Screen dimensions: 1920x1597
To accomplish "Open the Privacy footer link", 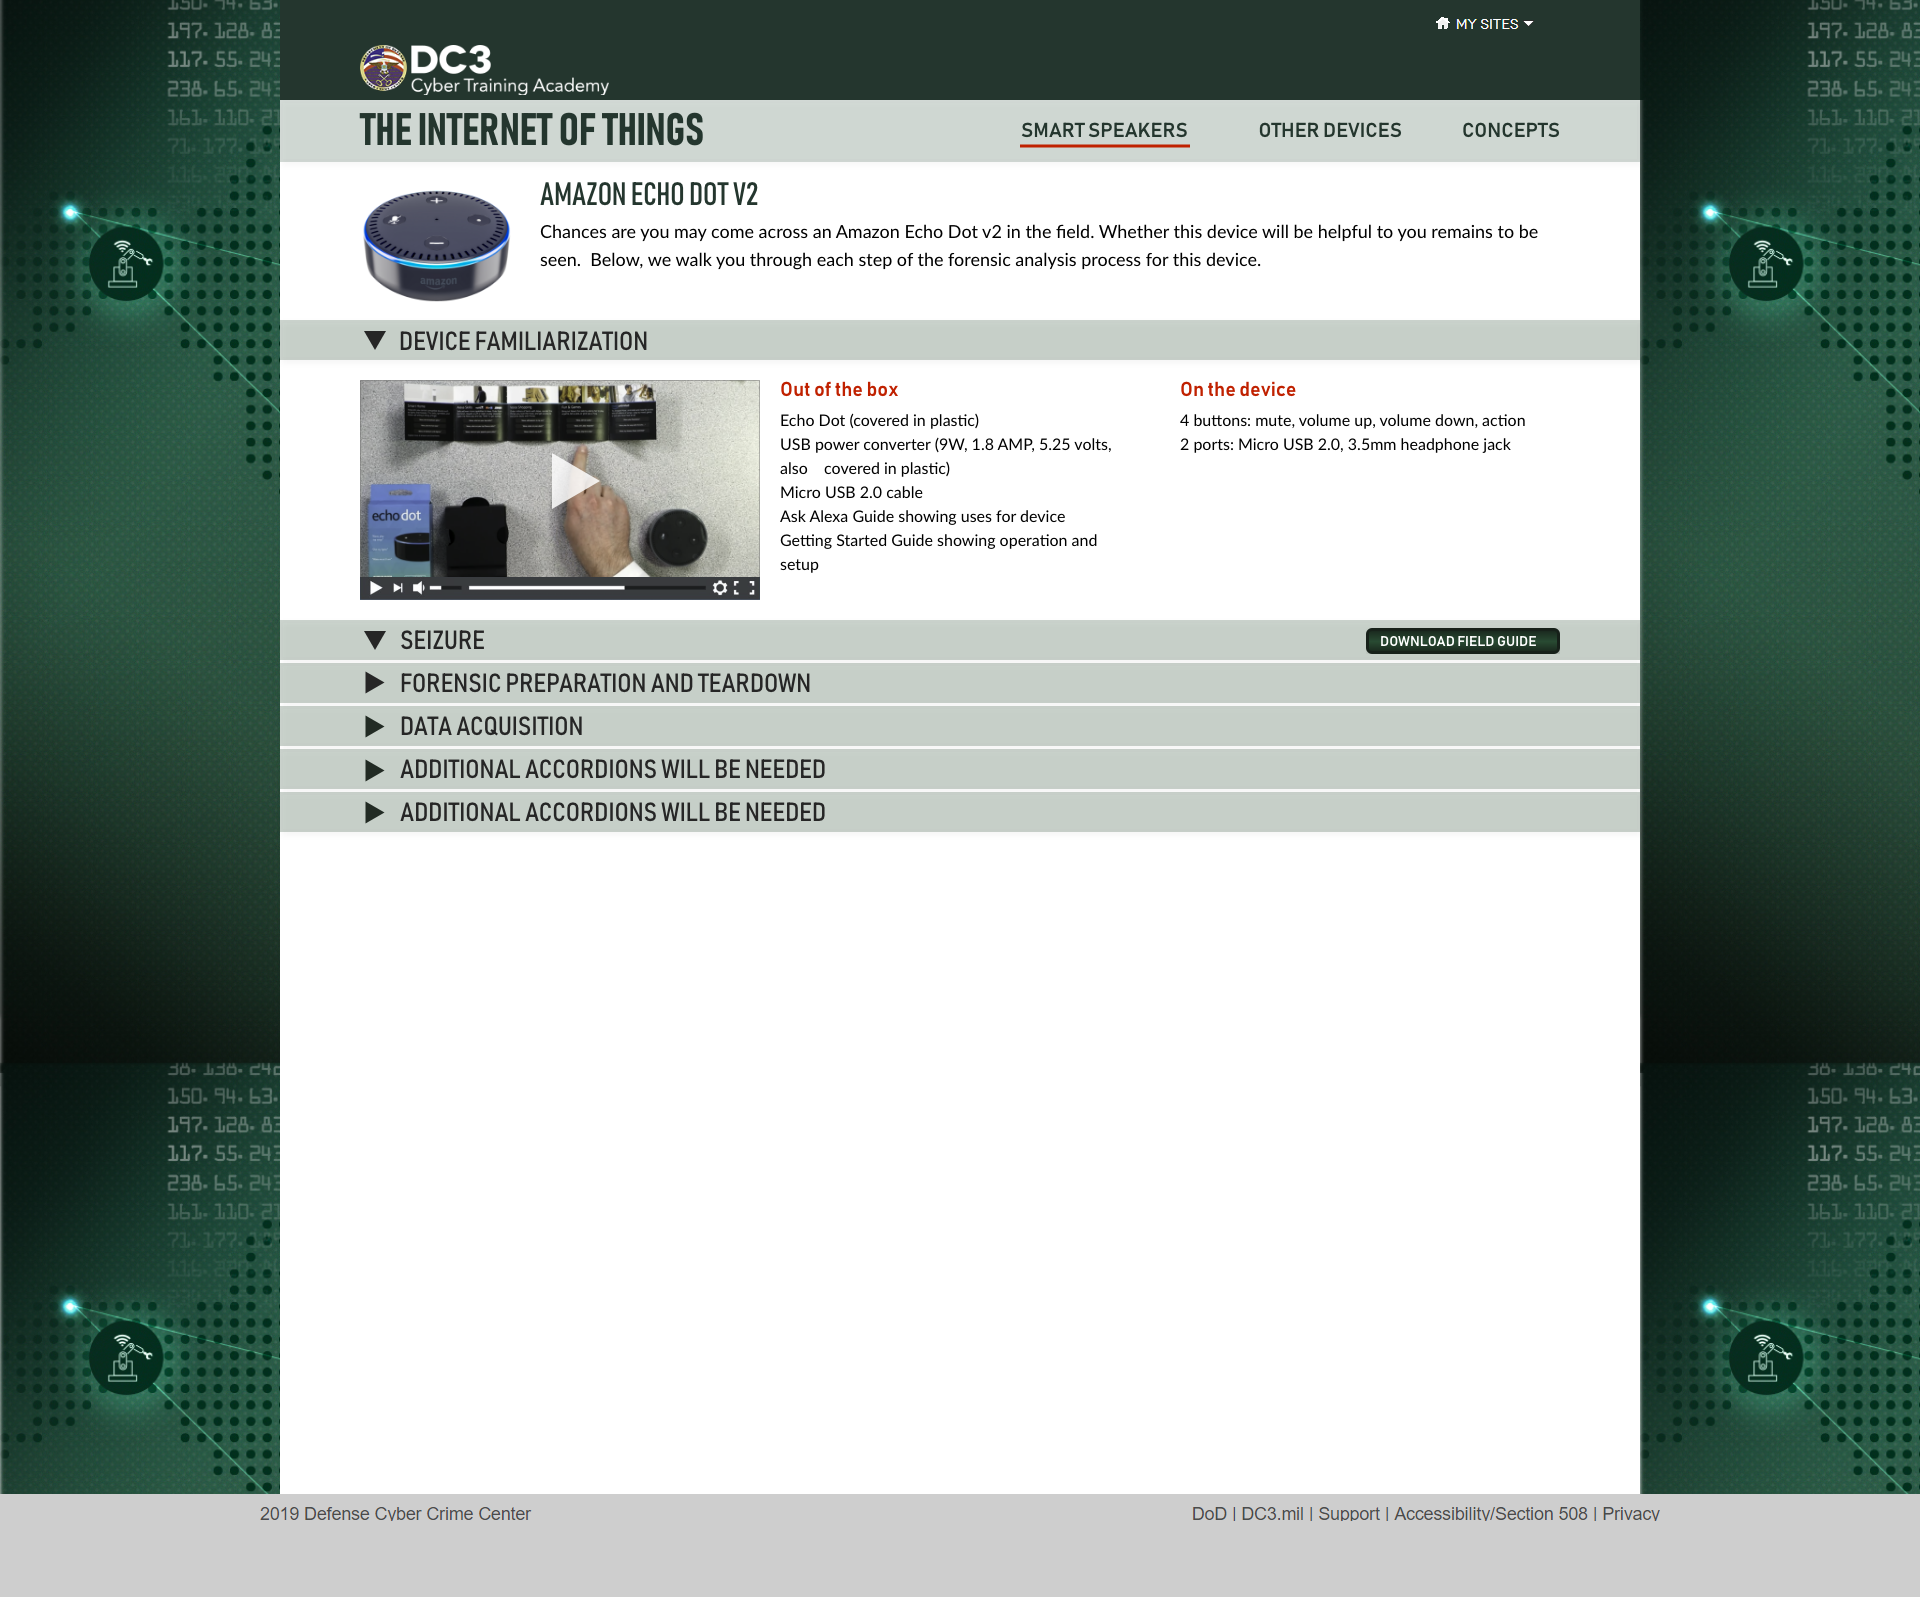I will point(1630,1514).
